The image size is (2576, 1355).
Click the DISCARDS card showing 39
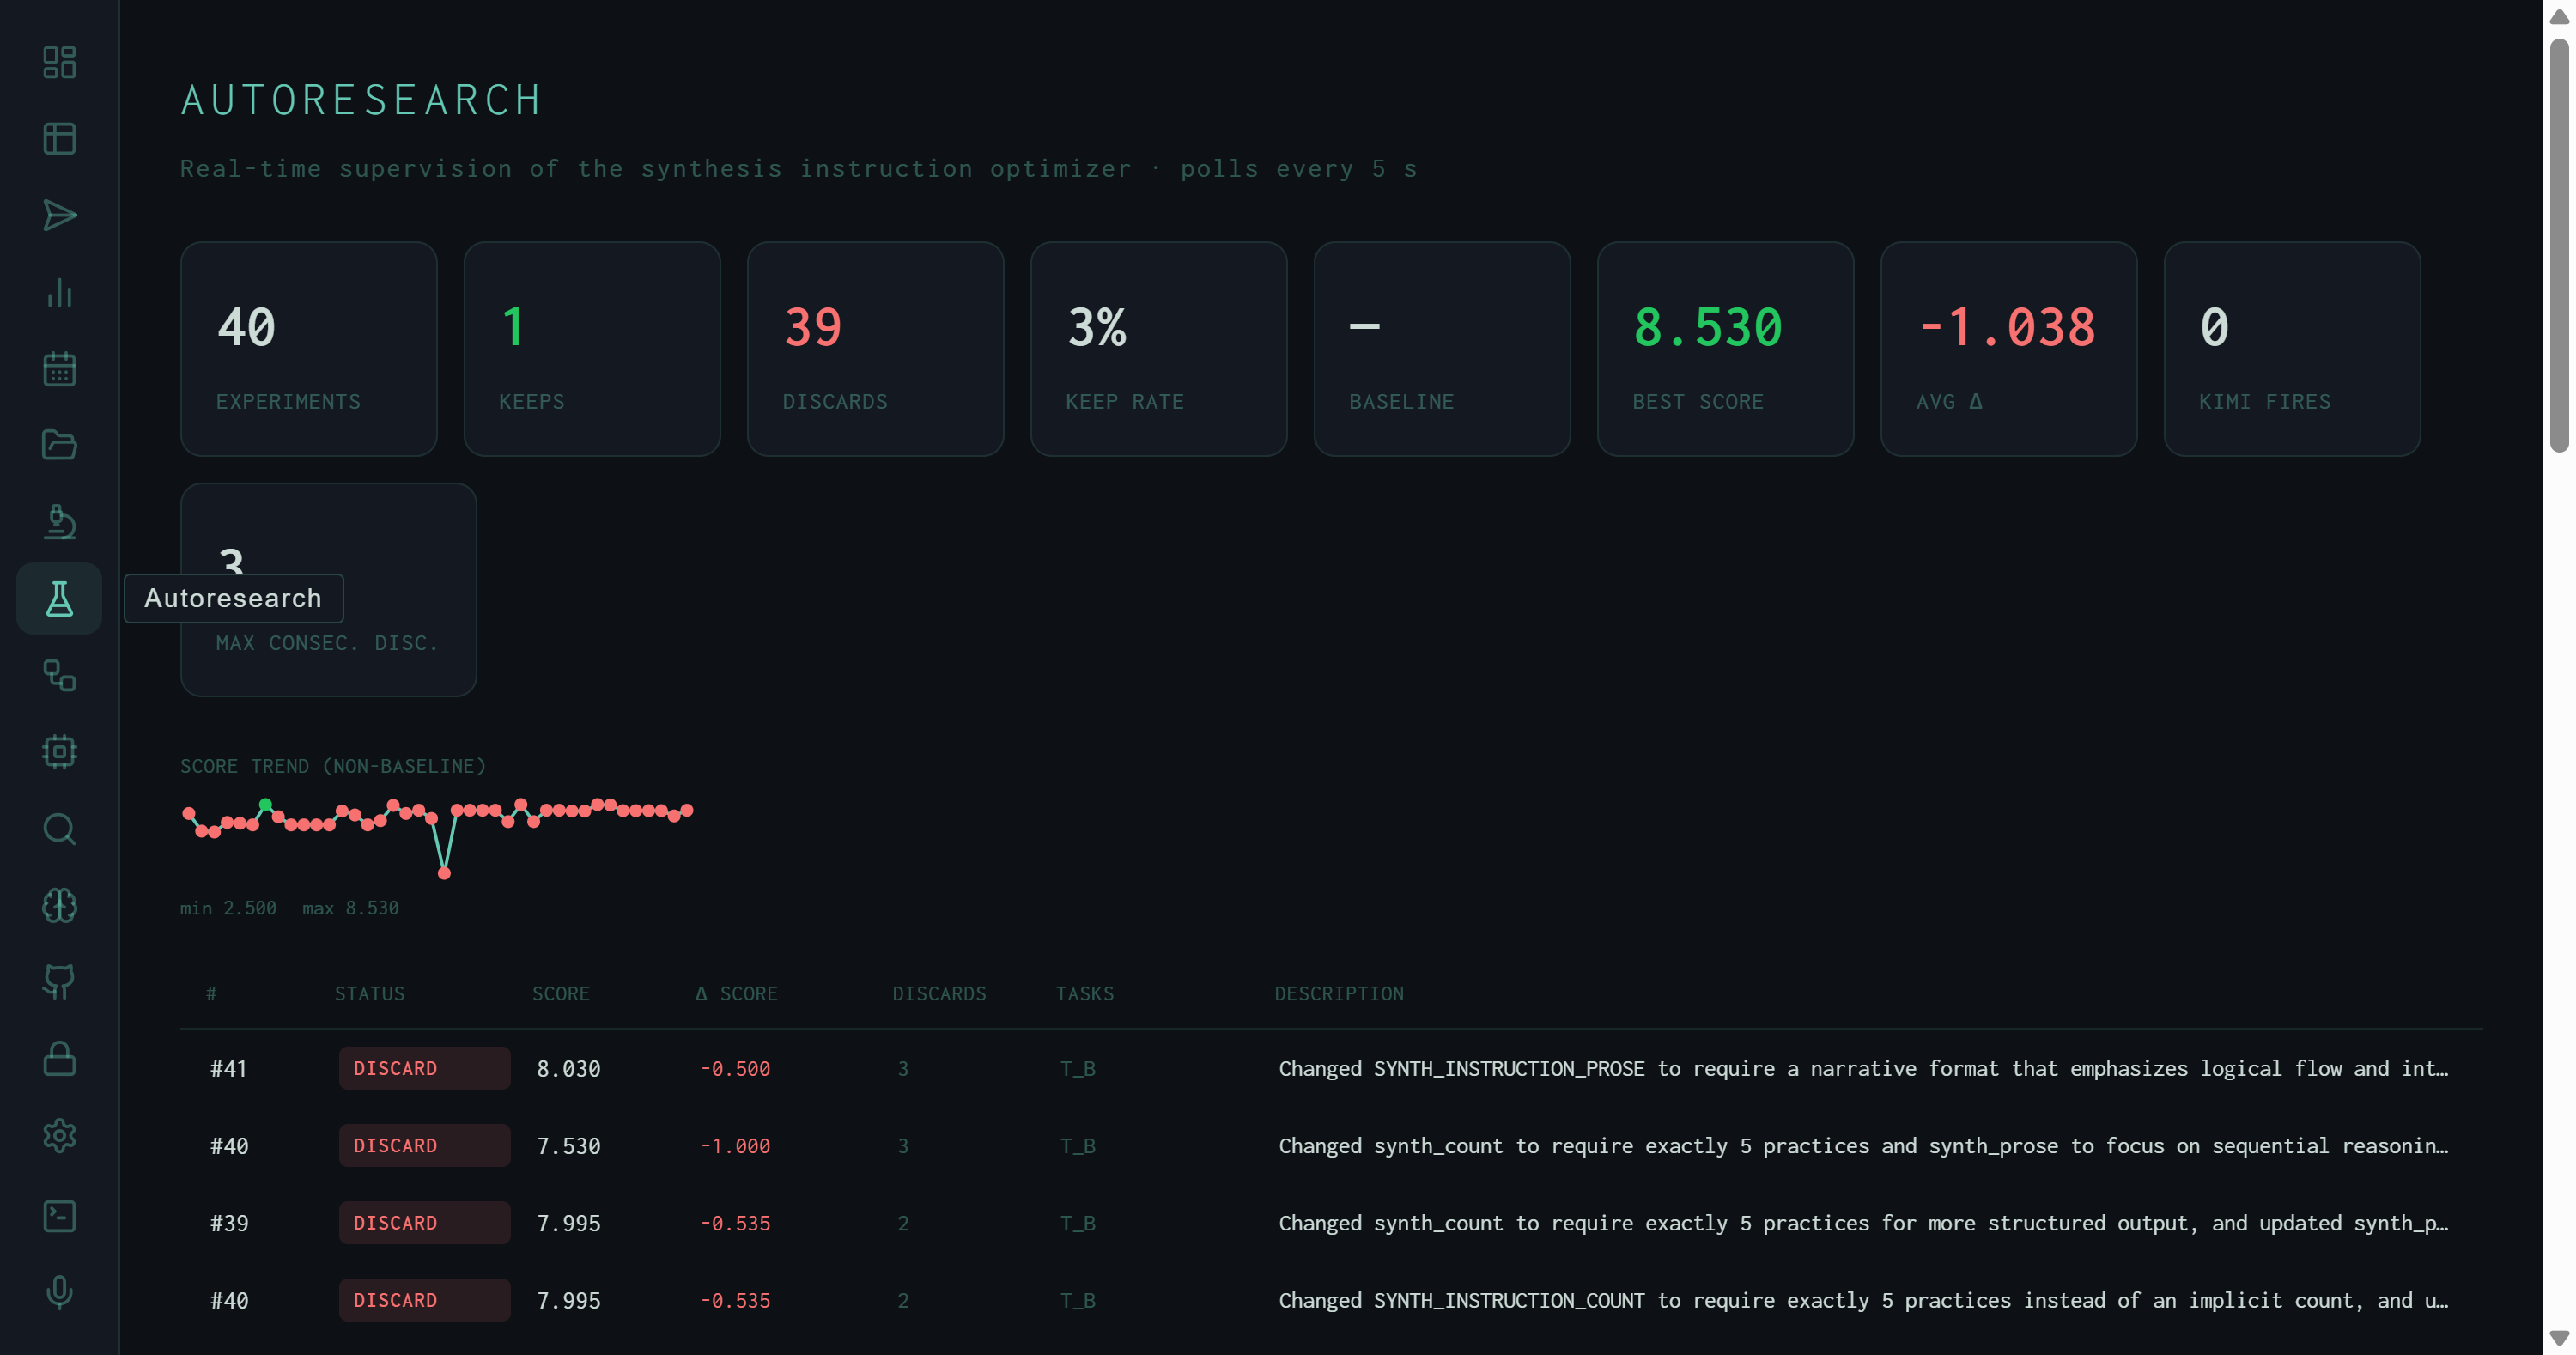click(875, 349)
